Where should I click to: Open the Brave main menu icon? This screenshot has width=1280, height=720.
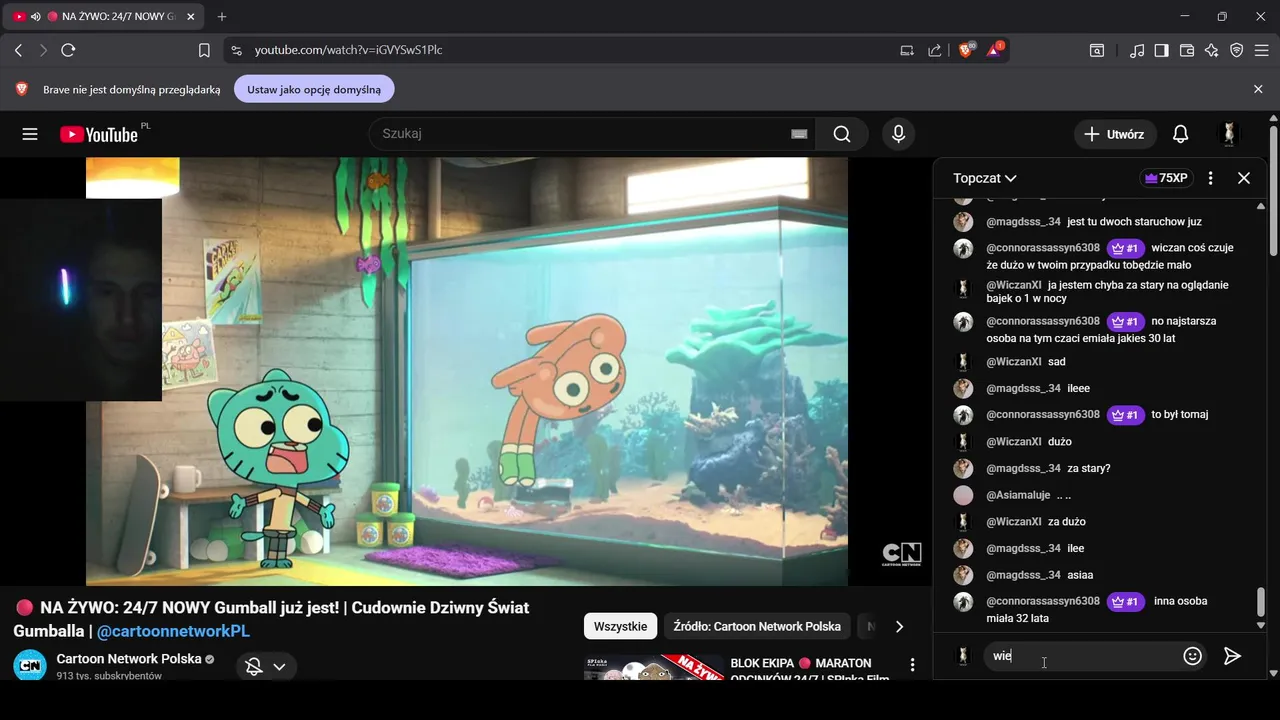tap(1261, 50)
